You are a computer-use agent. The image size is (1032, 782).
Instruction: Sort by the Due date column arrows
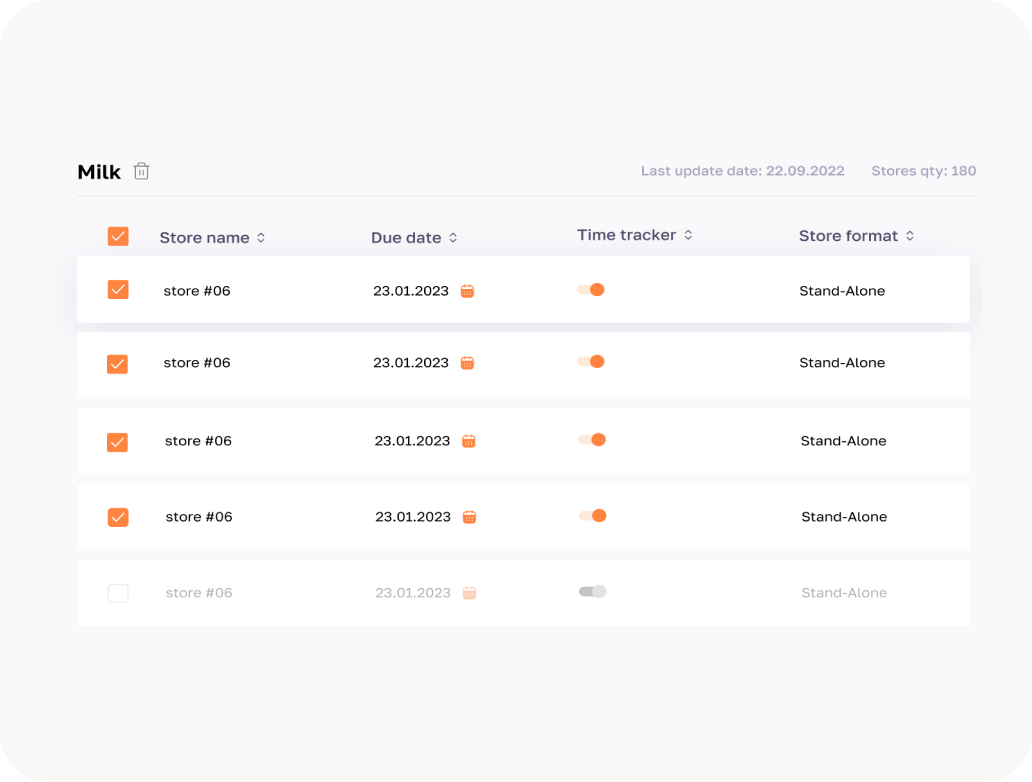(x=453, y=238)
